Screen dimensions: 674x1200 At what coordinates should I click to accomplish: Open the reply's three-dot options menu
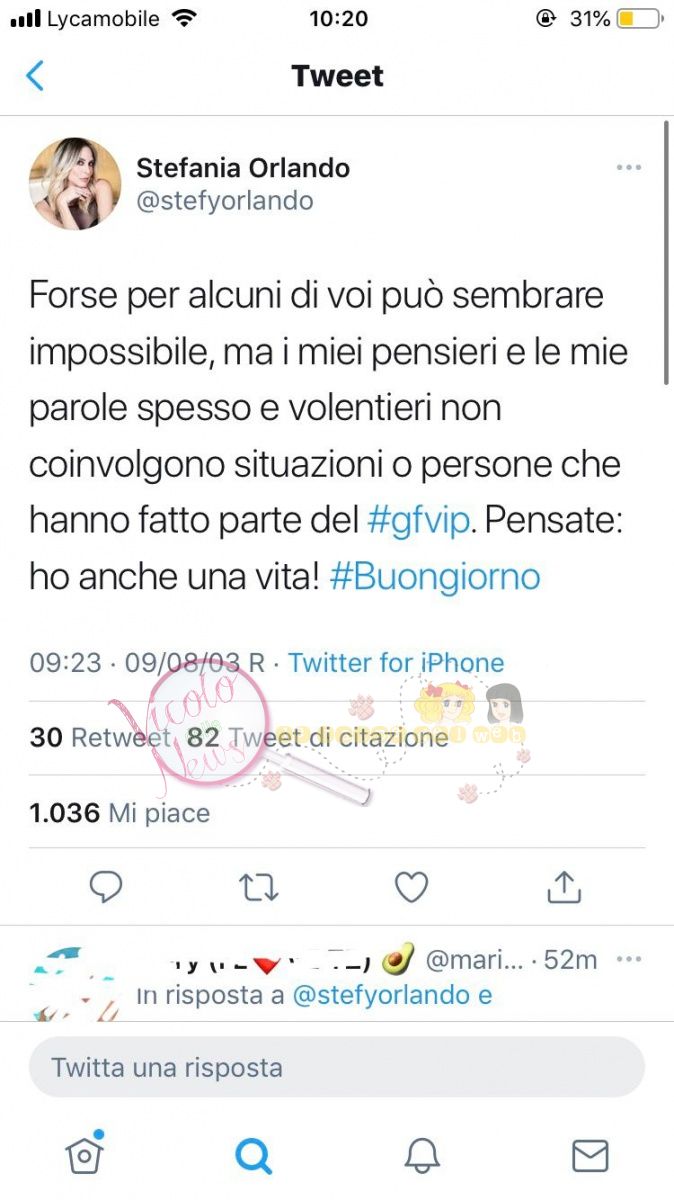coord(628,959)
